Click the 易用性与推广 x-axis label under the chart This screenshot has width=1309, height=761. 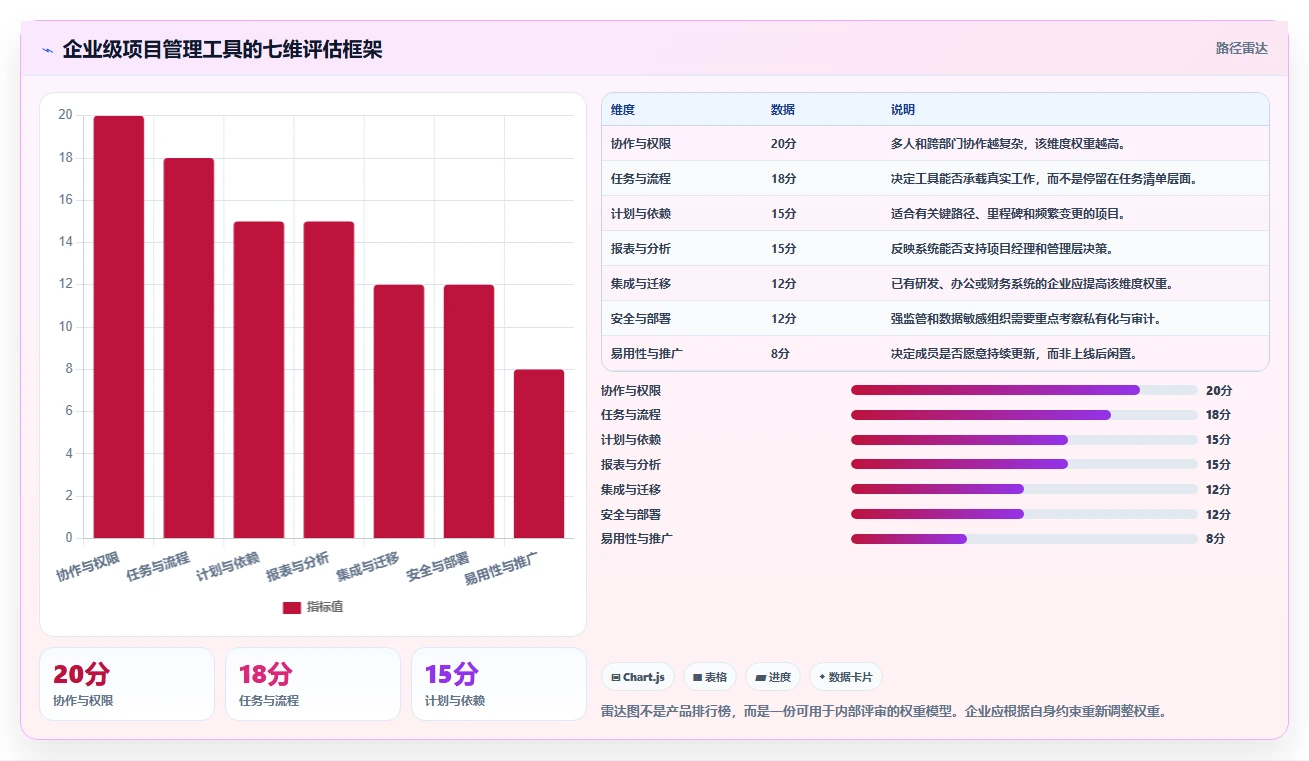tap(502, 568)
